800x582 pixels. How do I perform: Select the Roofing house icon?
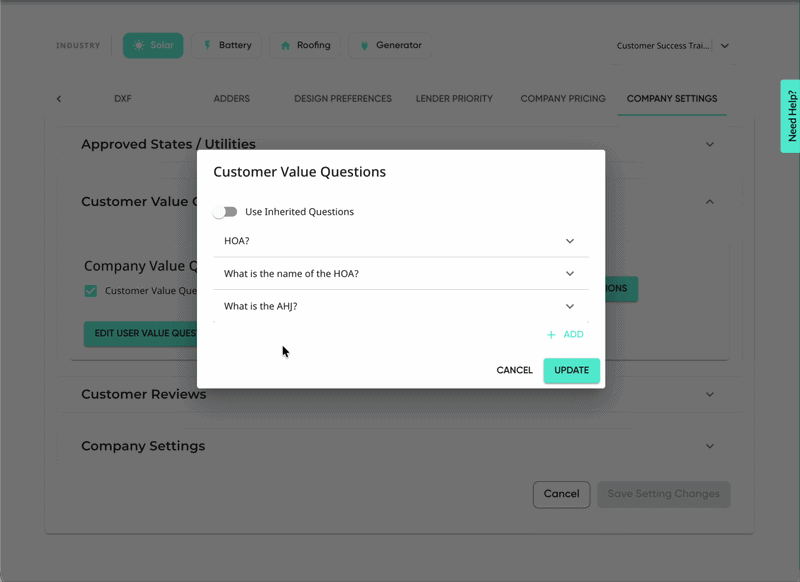point(286,45)
